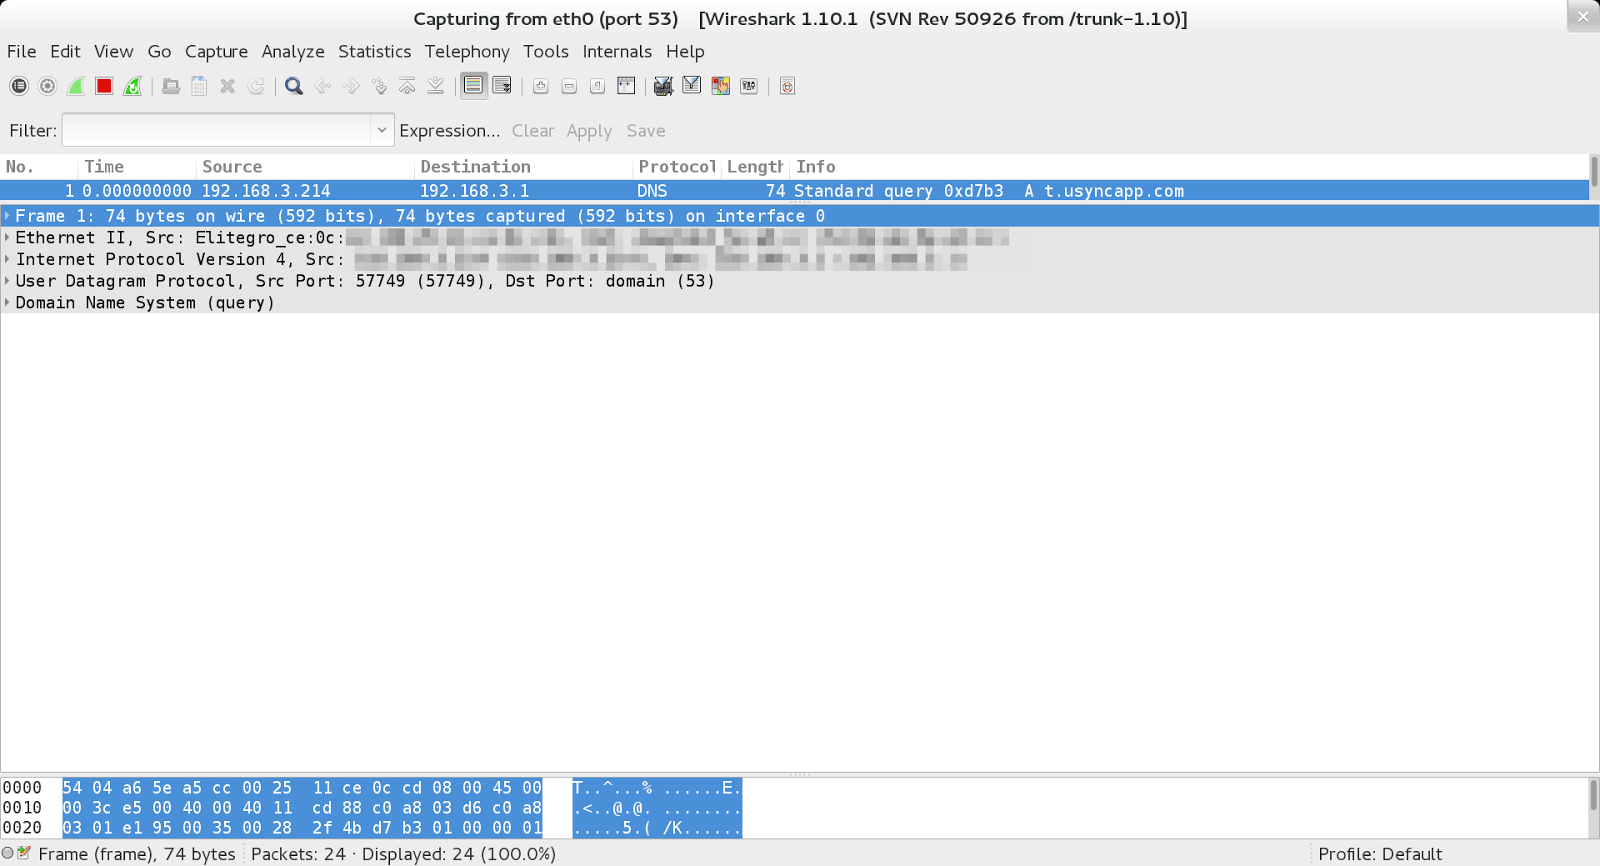Zoom in toolbar icon
Screen dimensions: 1600x866
pyautogui.click(x=541, y=86)
